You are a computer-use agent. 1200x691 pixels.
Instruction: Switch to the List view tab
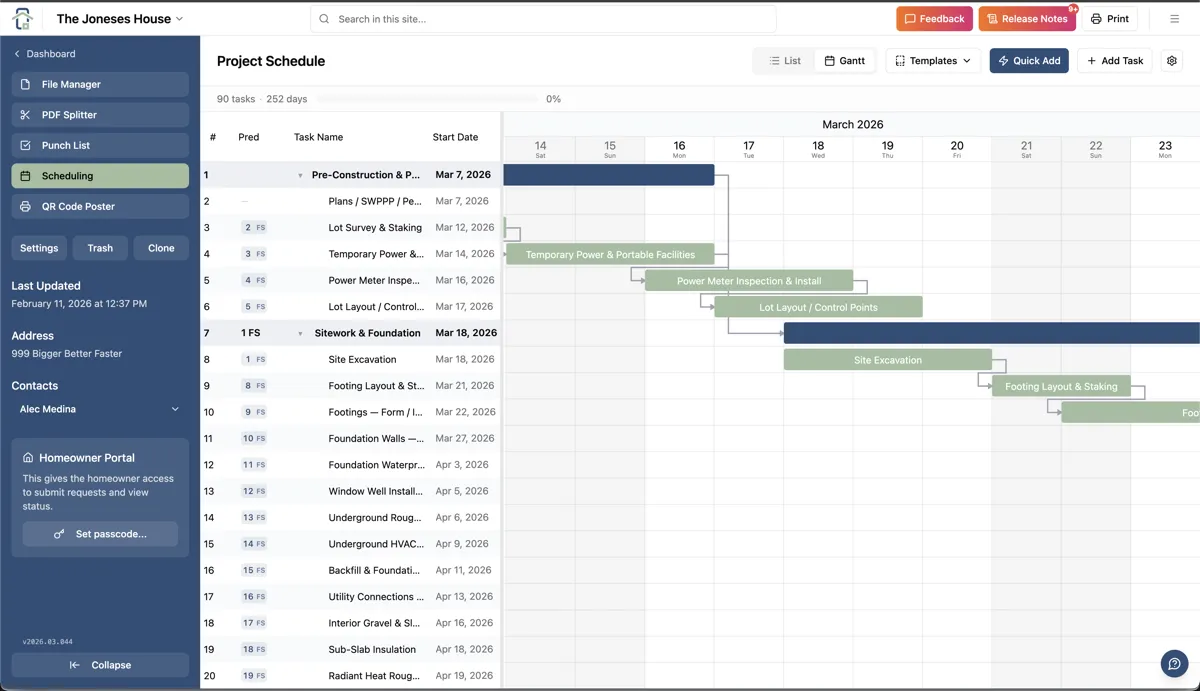coord(783,60)
